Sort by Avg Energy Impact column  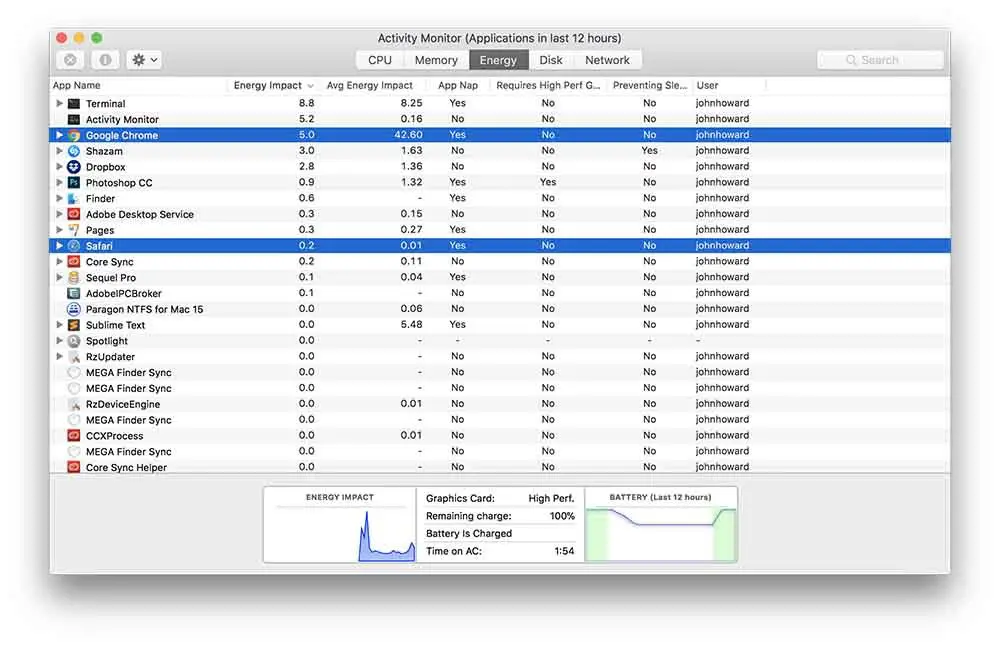(370, 85)
